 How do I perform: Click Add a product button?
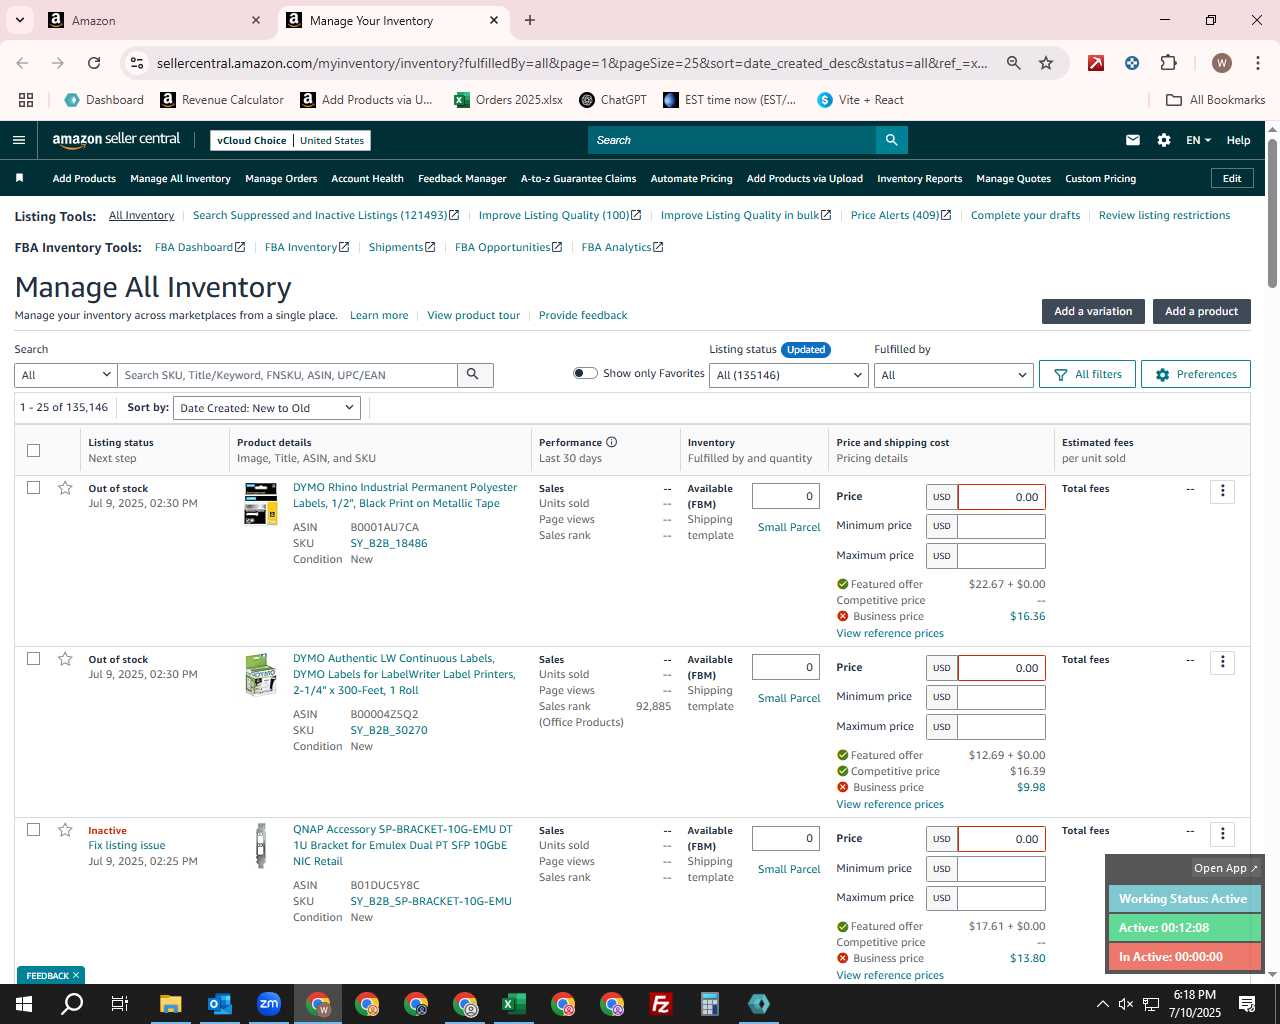click(x=1201, y=311)
